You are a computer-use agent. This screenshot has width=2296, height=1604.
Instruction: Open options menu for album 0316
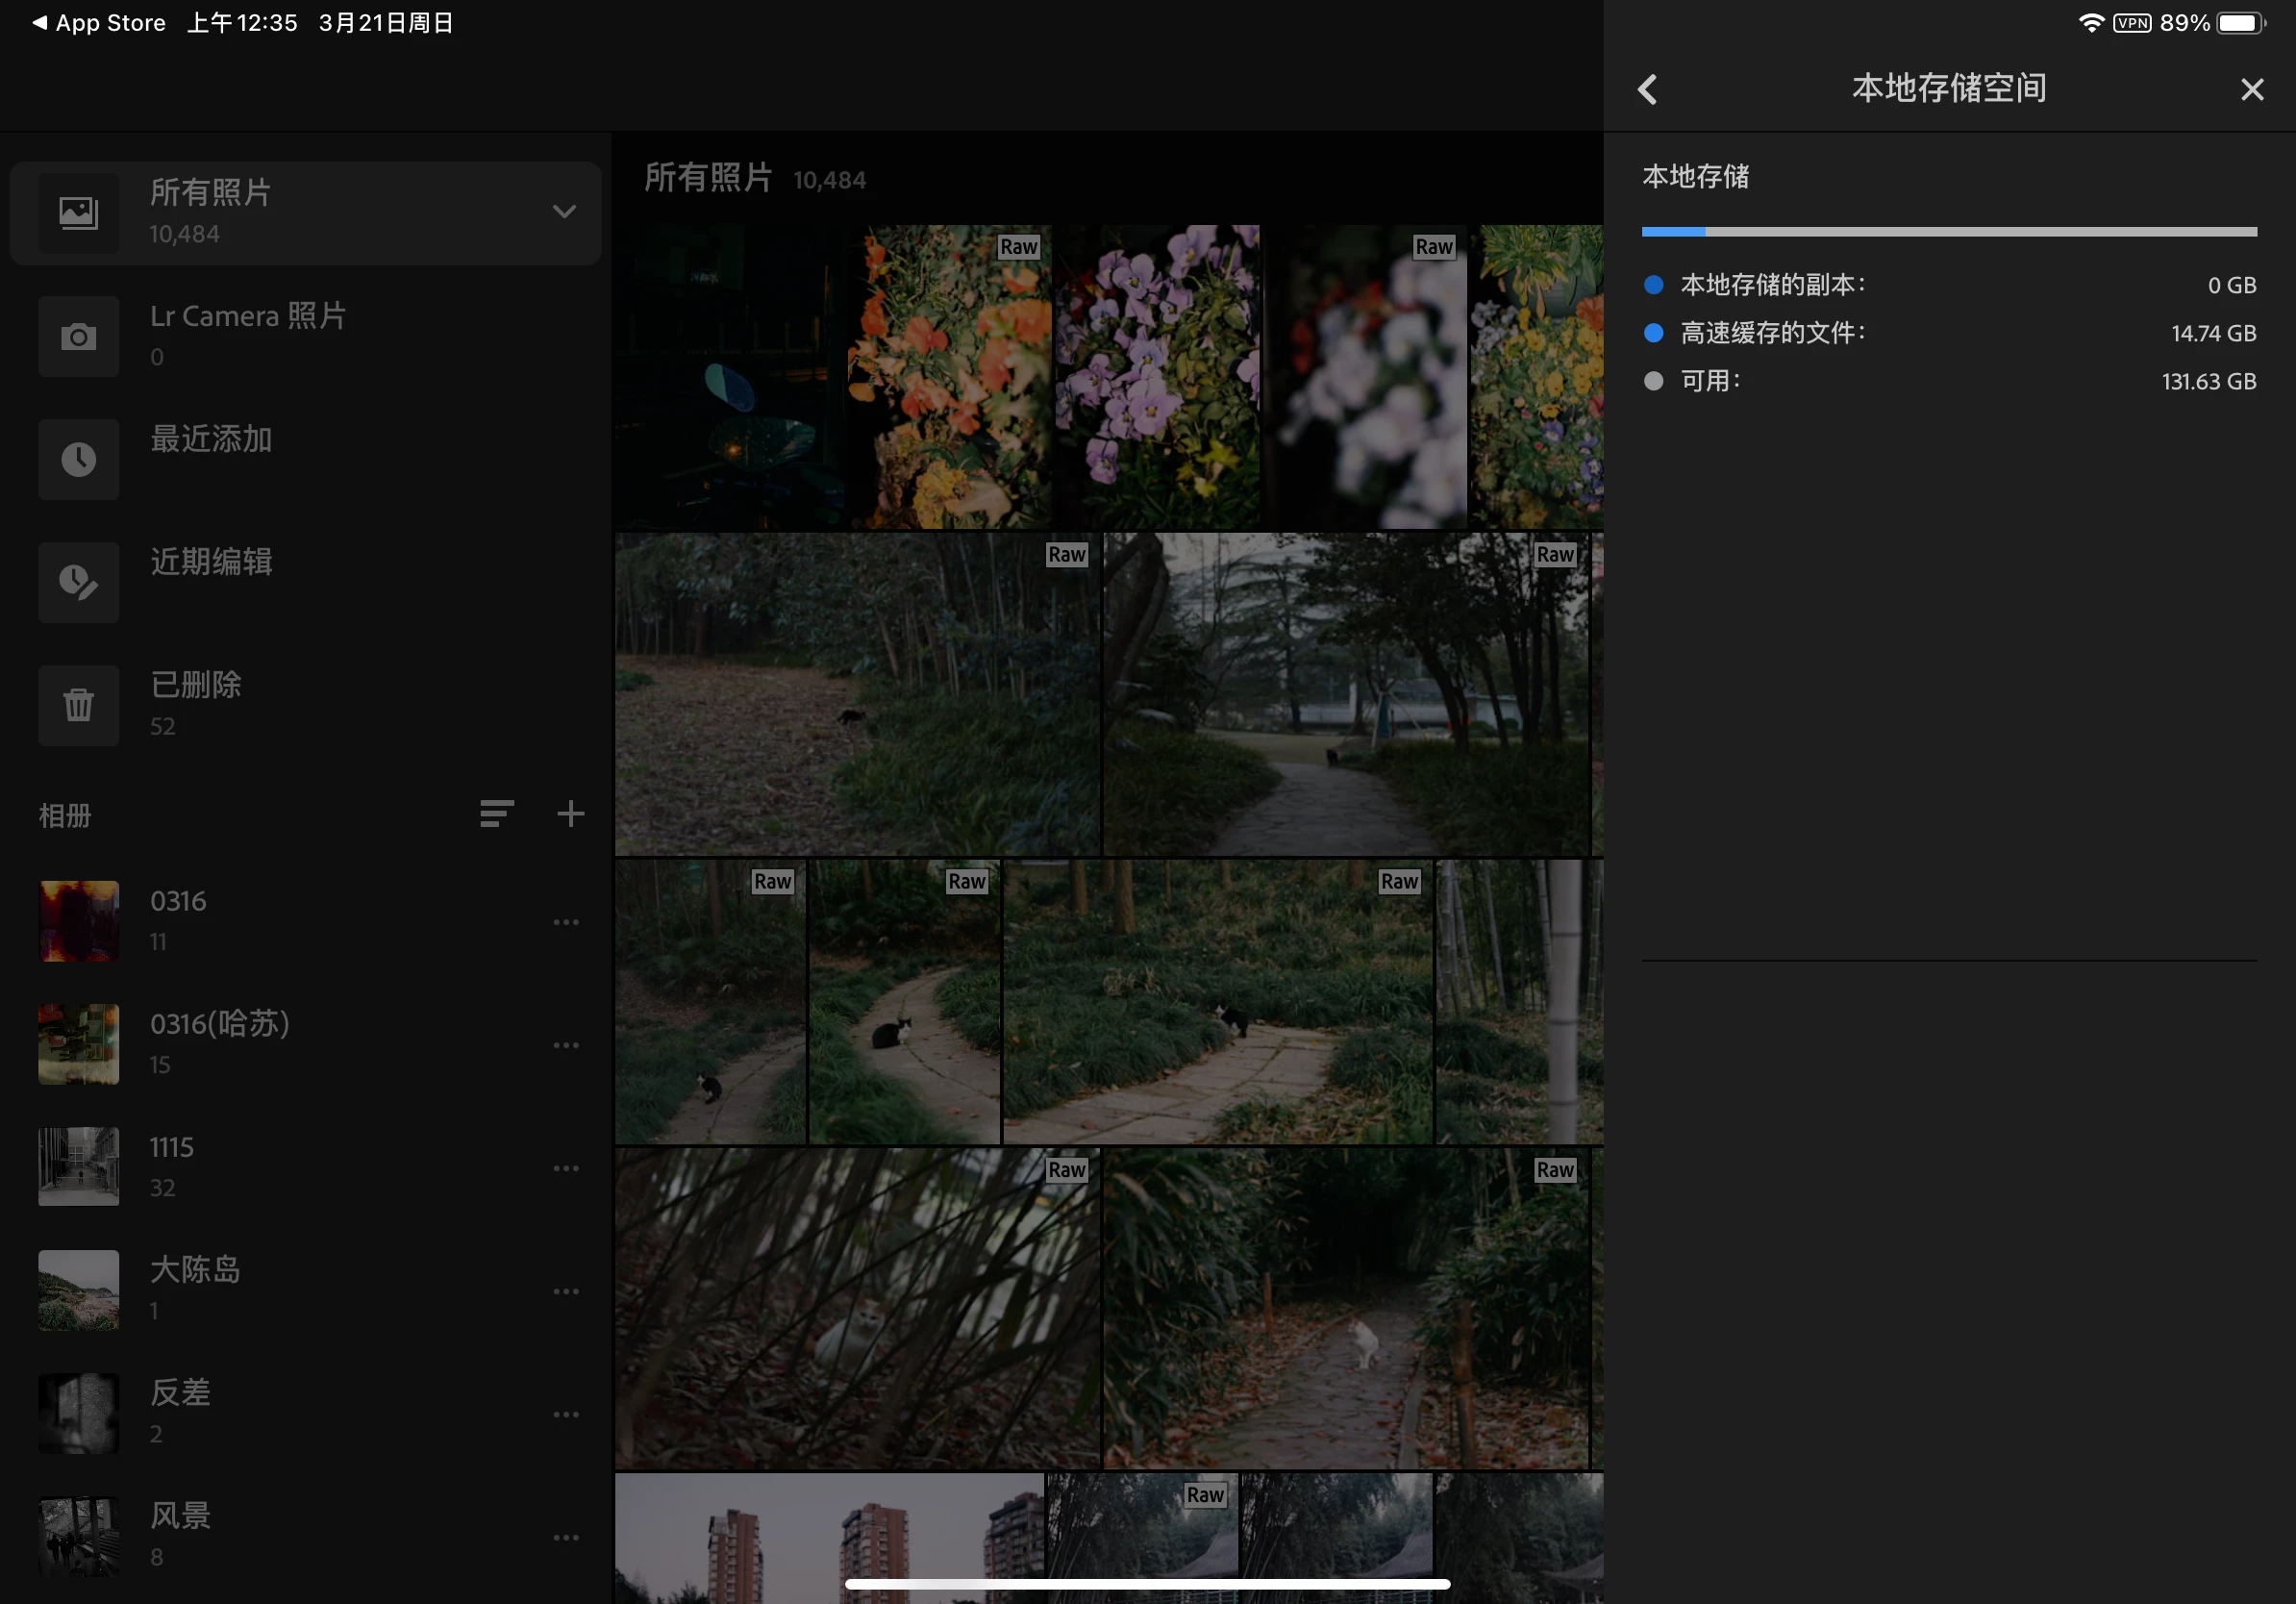(566, 922)
